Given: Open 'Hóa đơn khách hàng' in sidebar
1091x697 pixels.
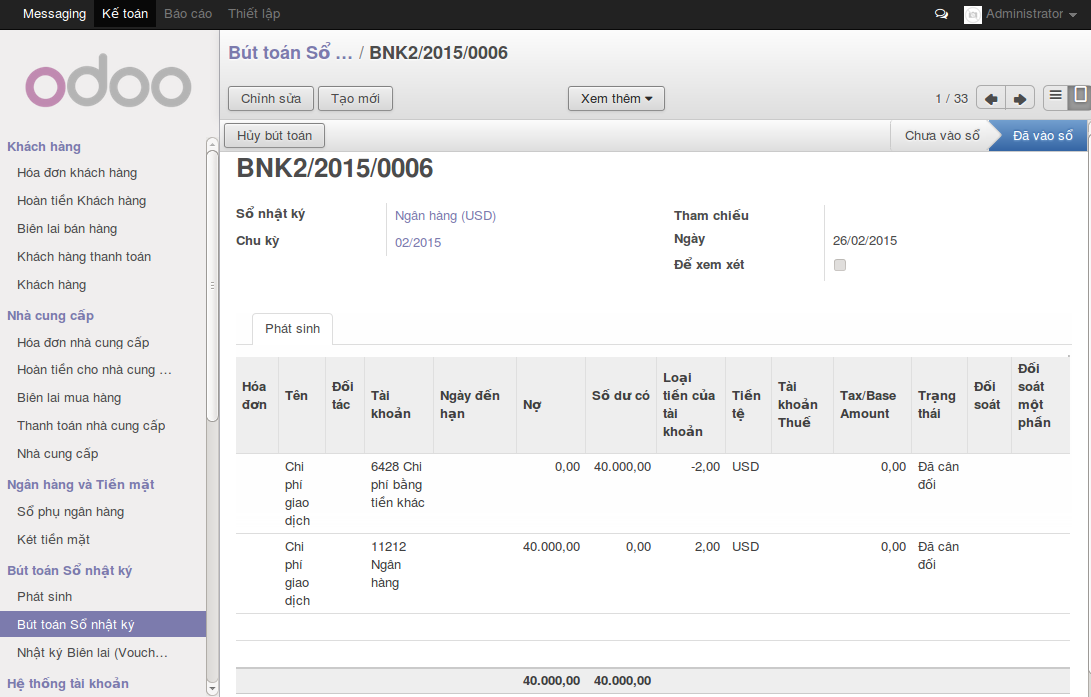Looking at the screenshot, I should coord(77,173).
